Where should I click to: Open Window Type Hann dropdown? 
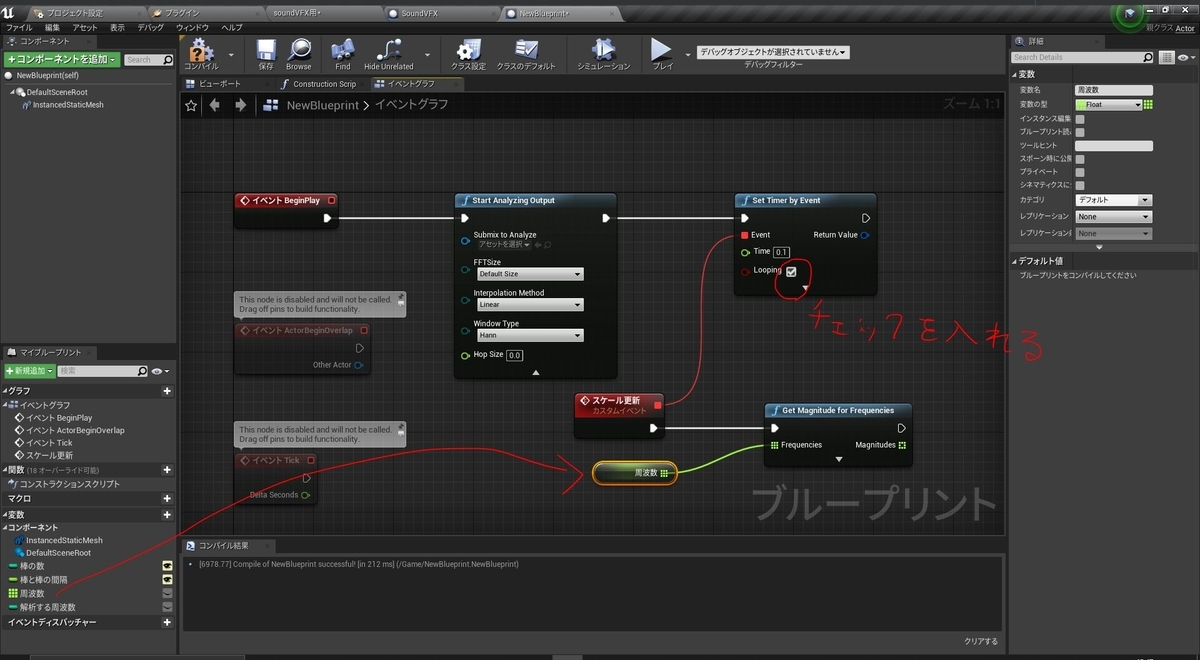pos(529,335)
